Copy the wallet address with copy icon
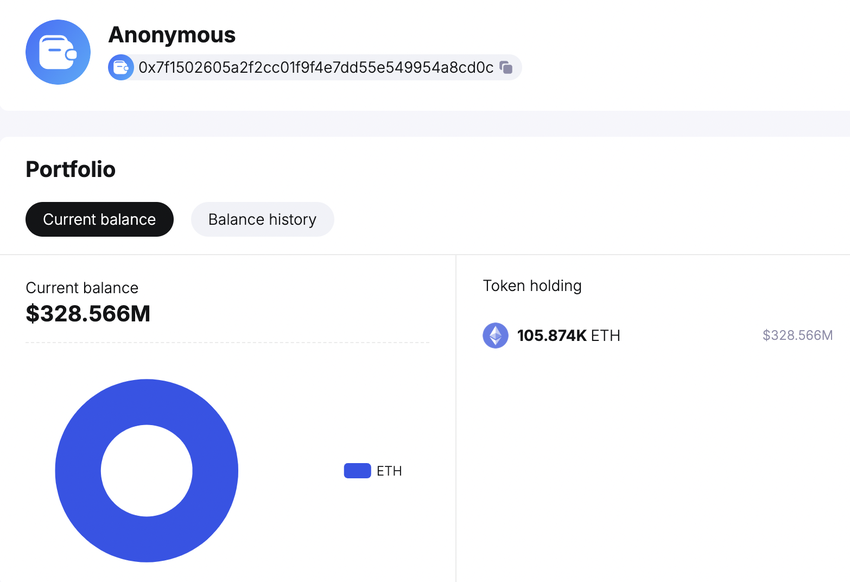 coord(506,68)
